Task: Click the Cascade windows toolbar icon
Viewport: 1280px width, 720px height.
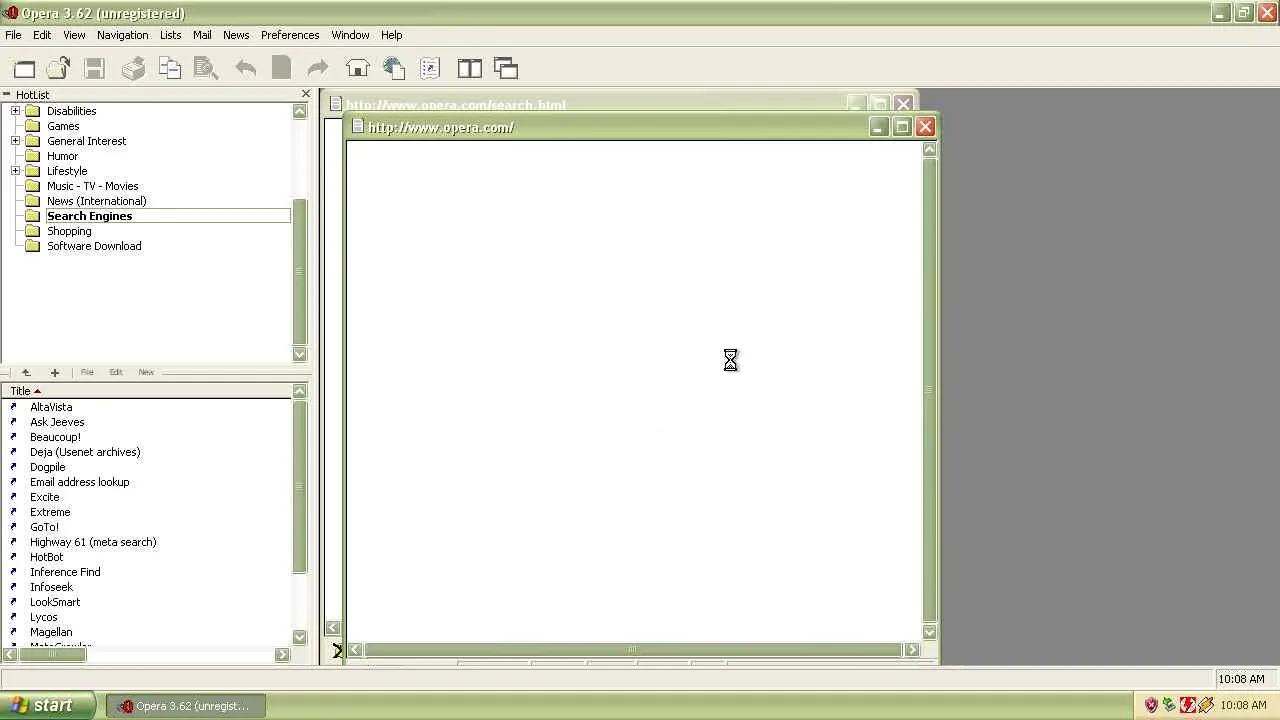Action: coord(506,68)
